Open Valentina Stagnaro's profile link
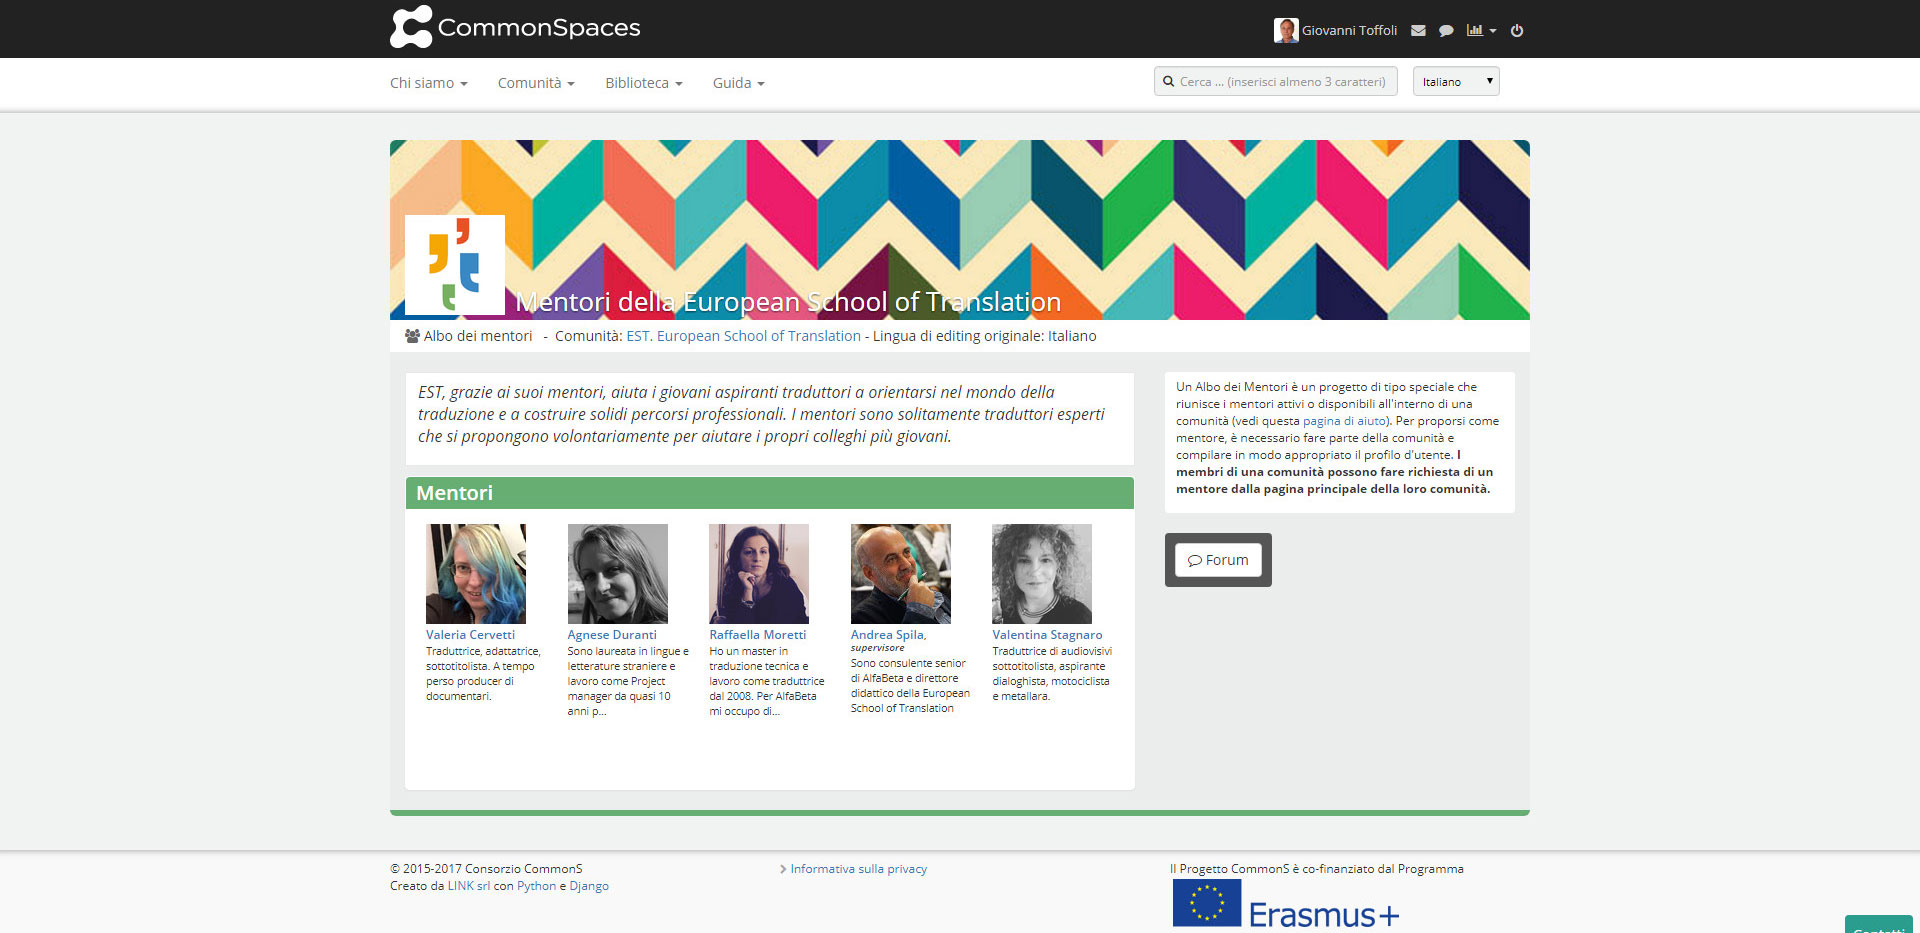Image resolution: width=1920 pixels, height=933 pixels. 1047,635
